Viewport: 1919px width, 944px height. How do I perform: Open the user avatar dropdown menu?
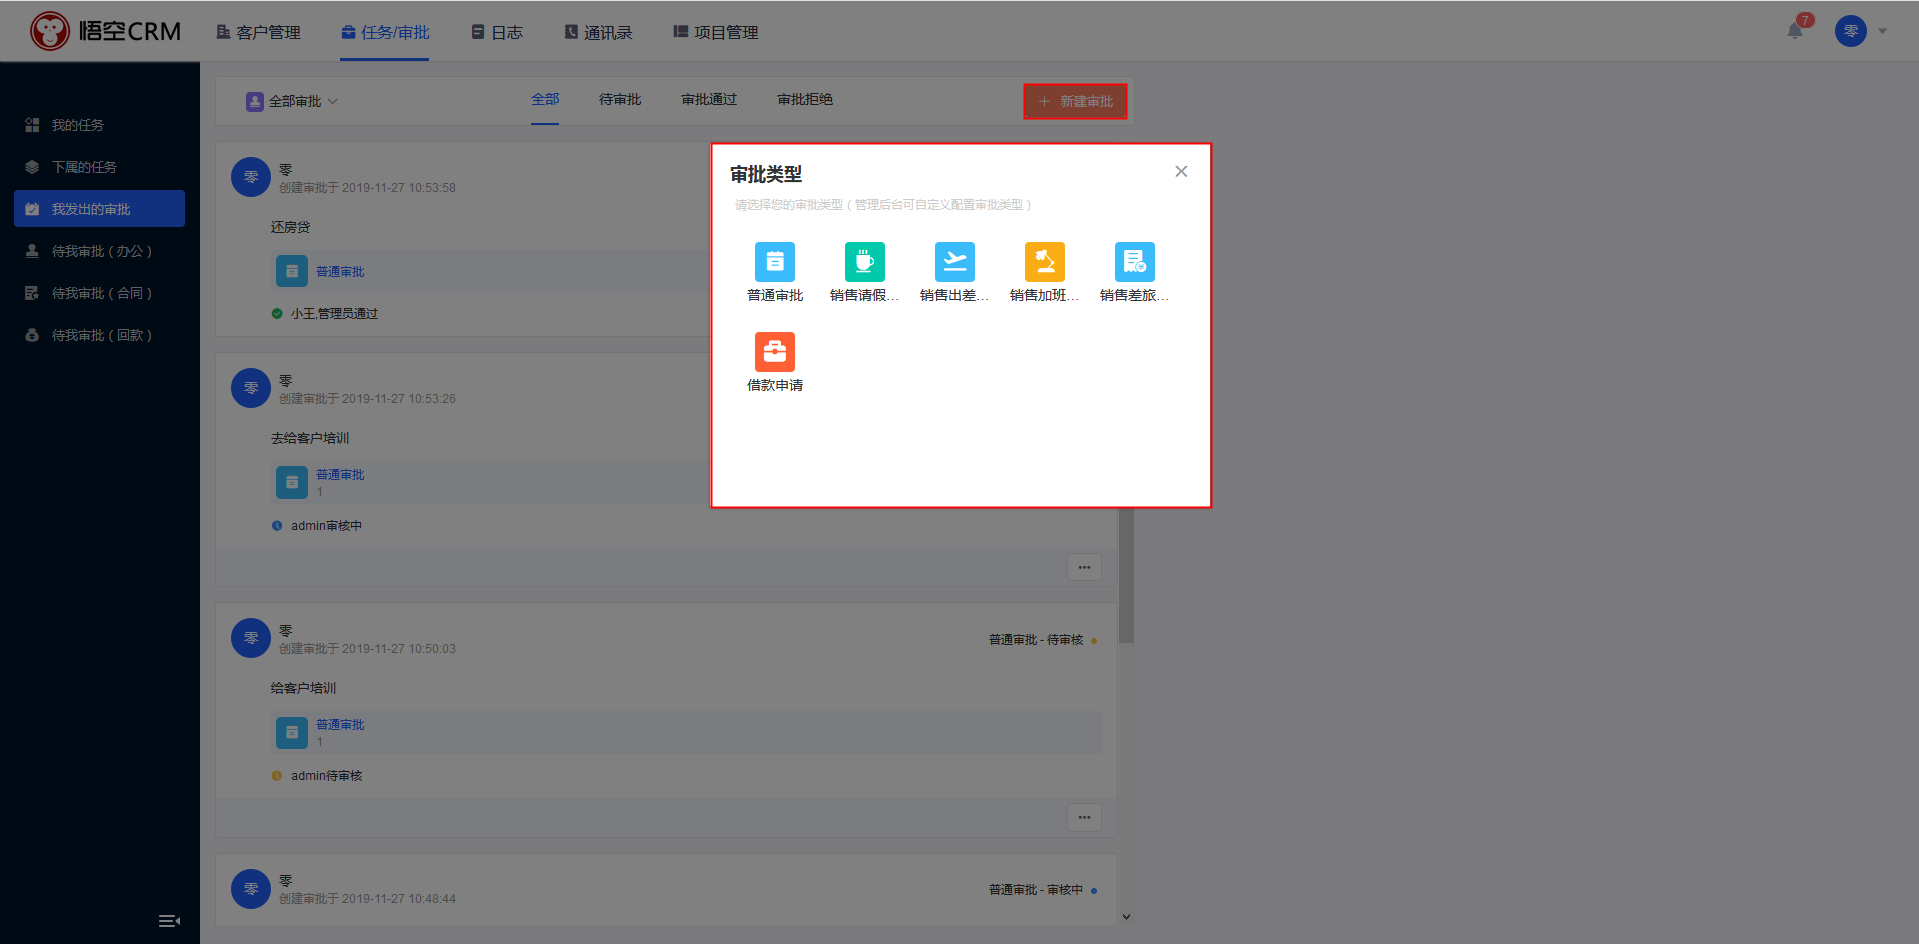[x=1861, y=31]
